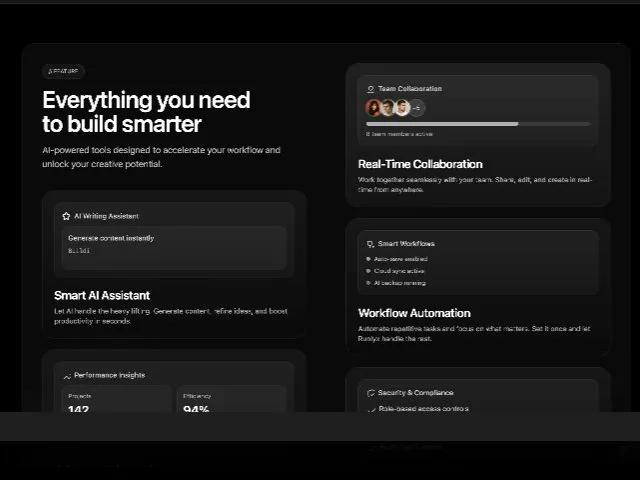This screenshot has height=480, width=640.
Task: Click the team activity progress bar
Action: 478,124
